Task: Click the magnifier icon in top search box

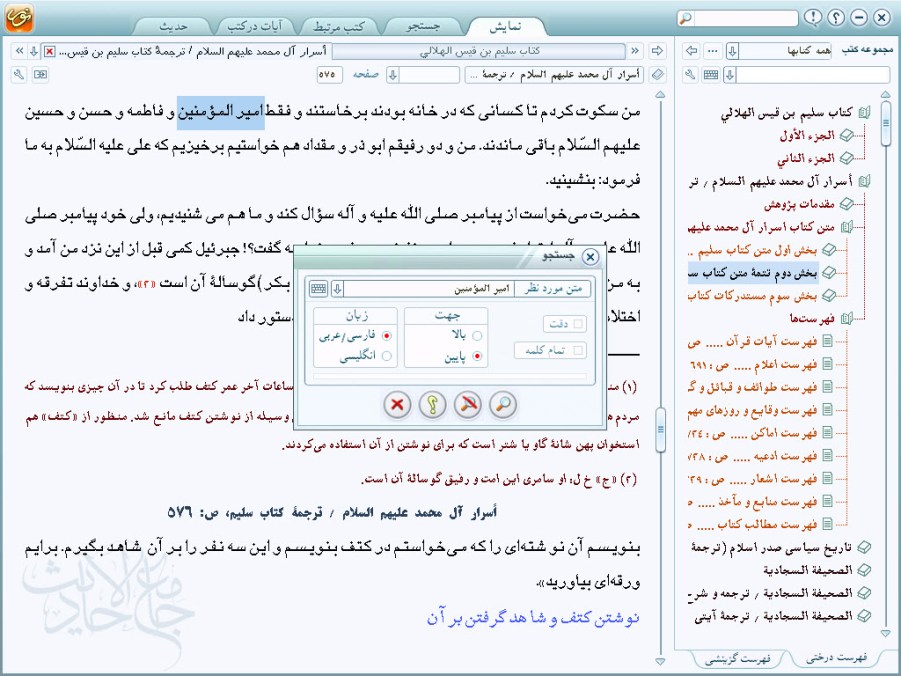Action: (x=686, y=18)
